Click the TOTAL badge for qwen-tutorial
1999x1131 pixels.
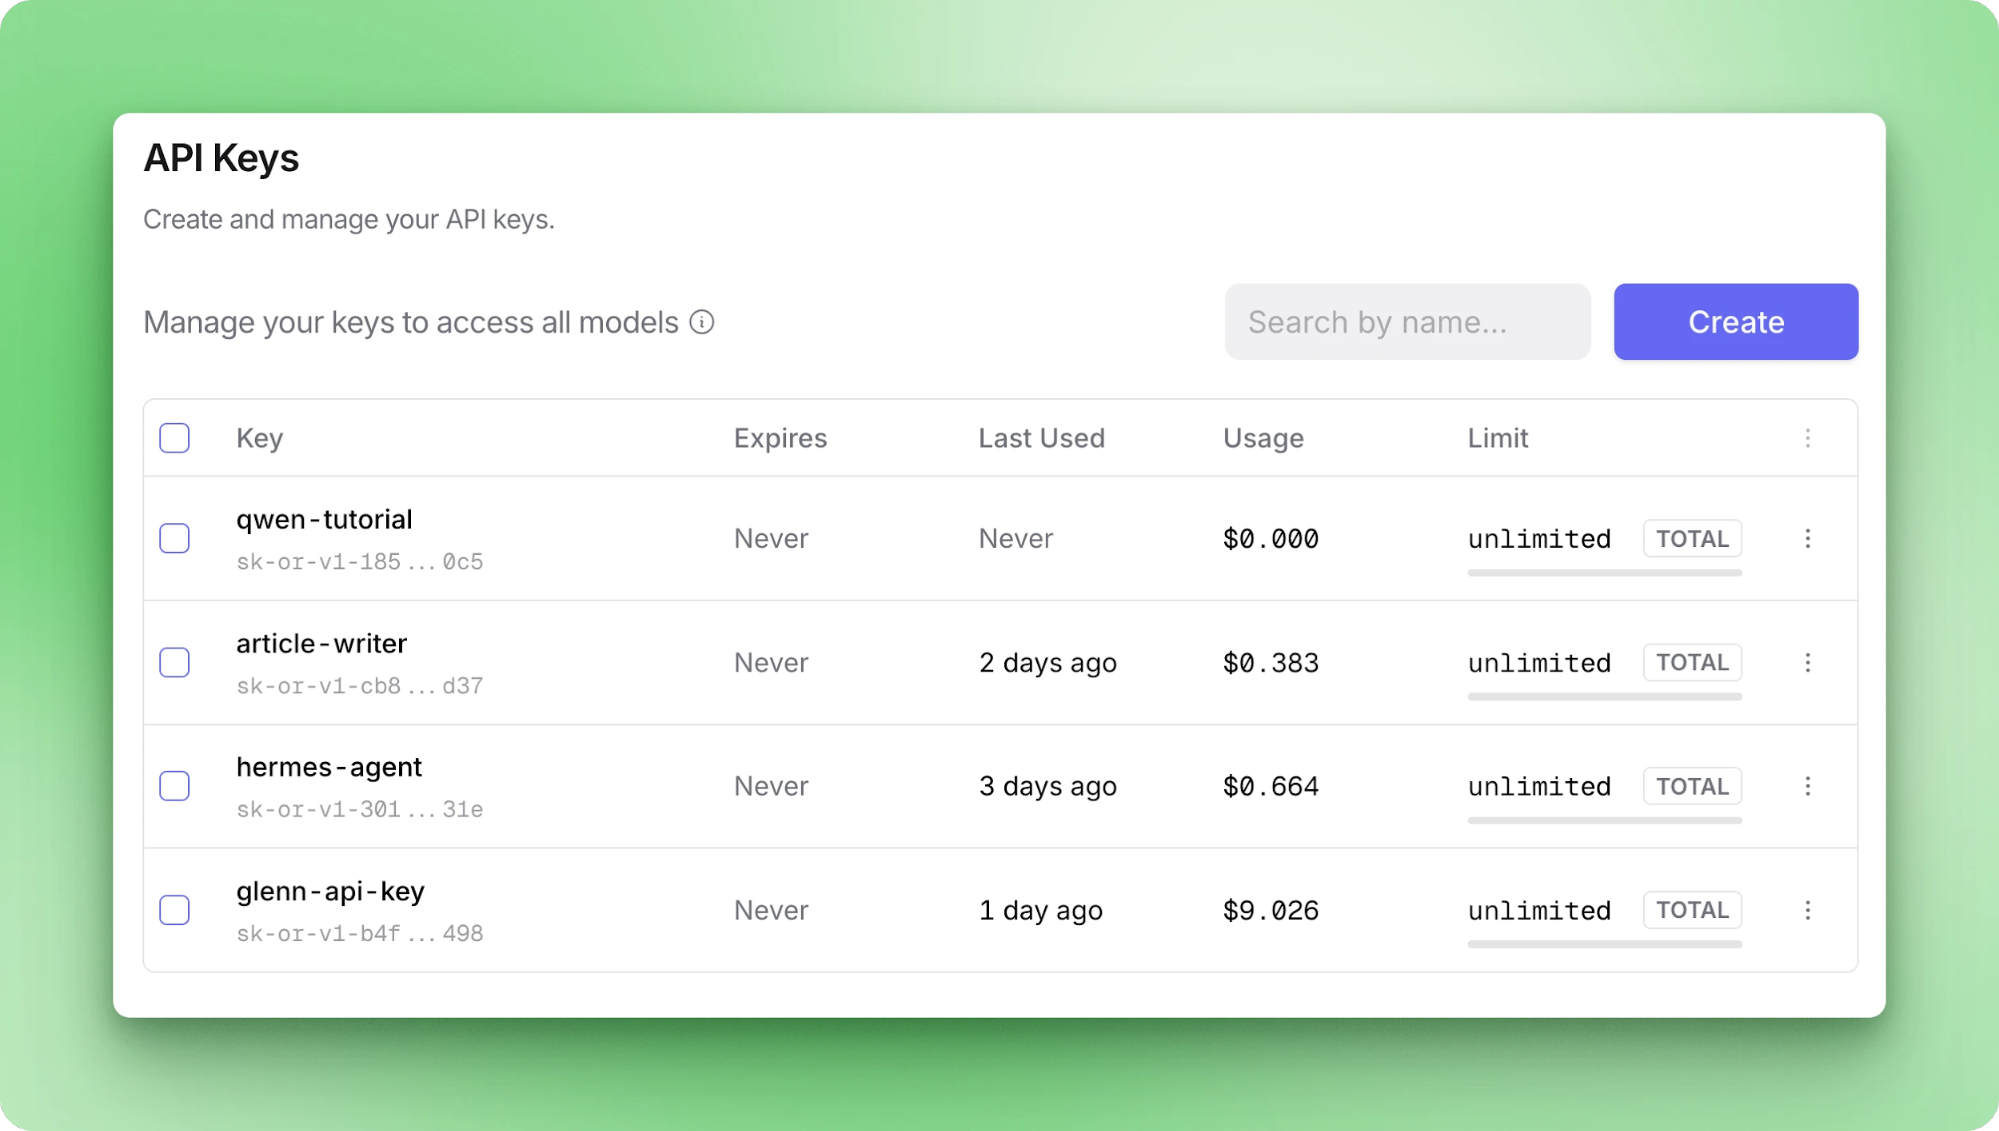point(1692,539)
